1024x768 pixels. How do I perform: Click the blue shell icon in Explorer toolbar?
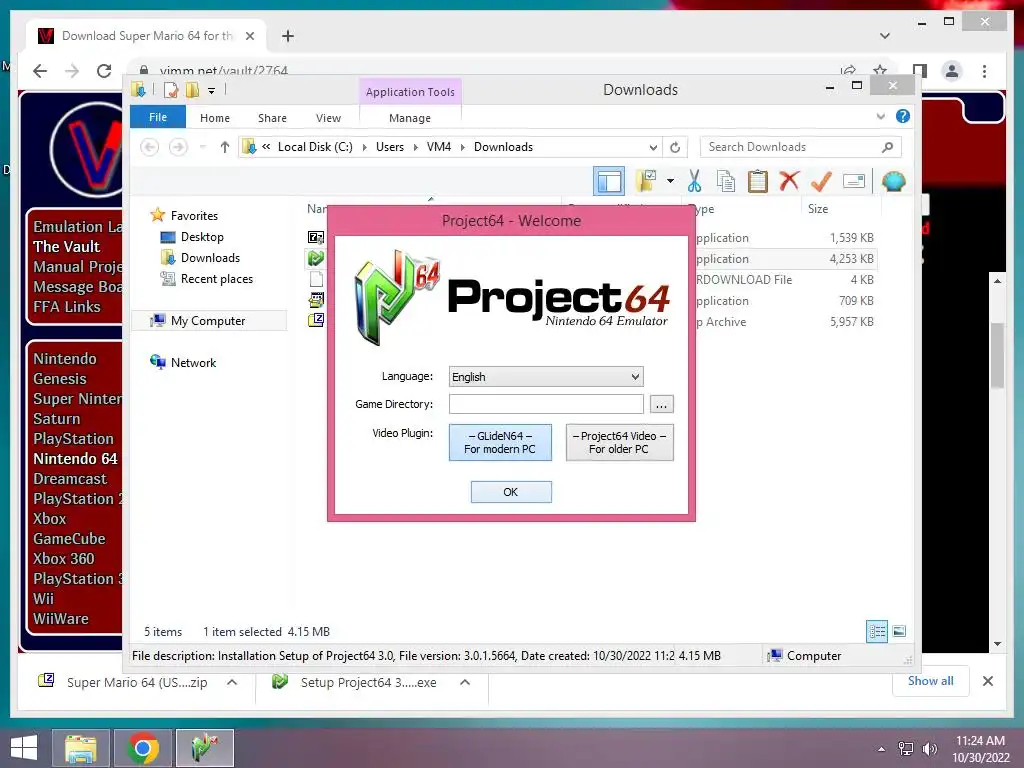tap(893, 181)
